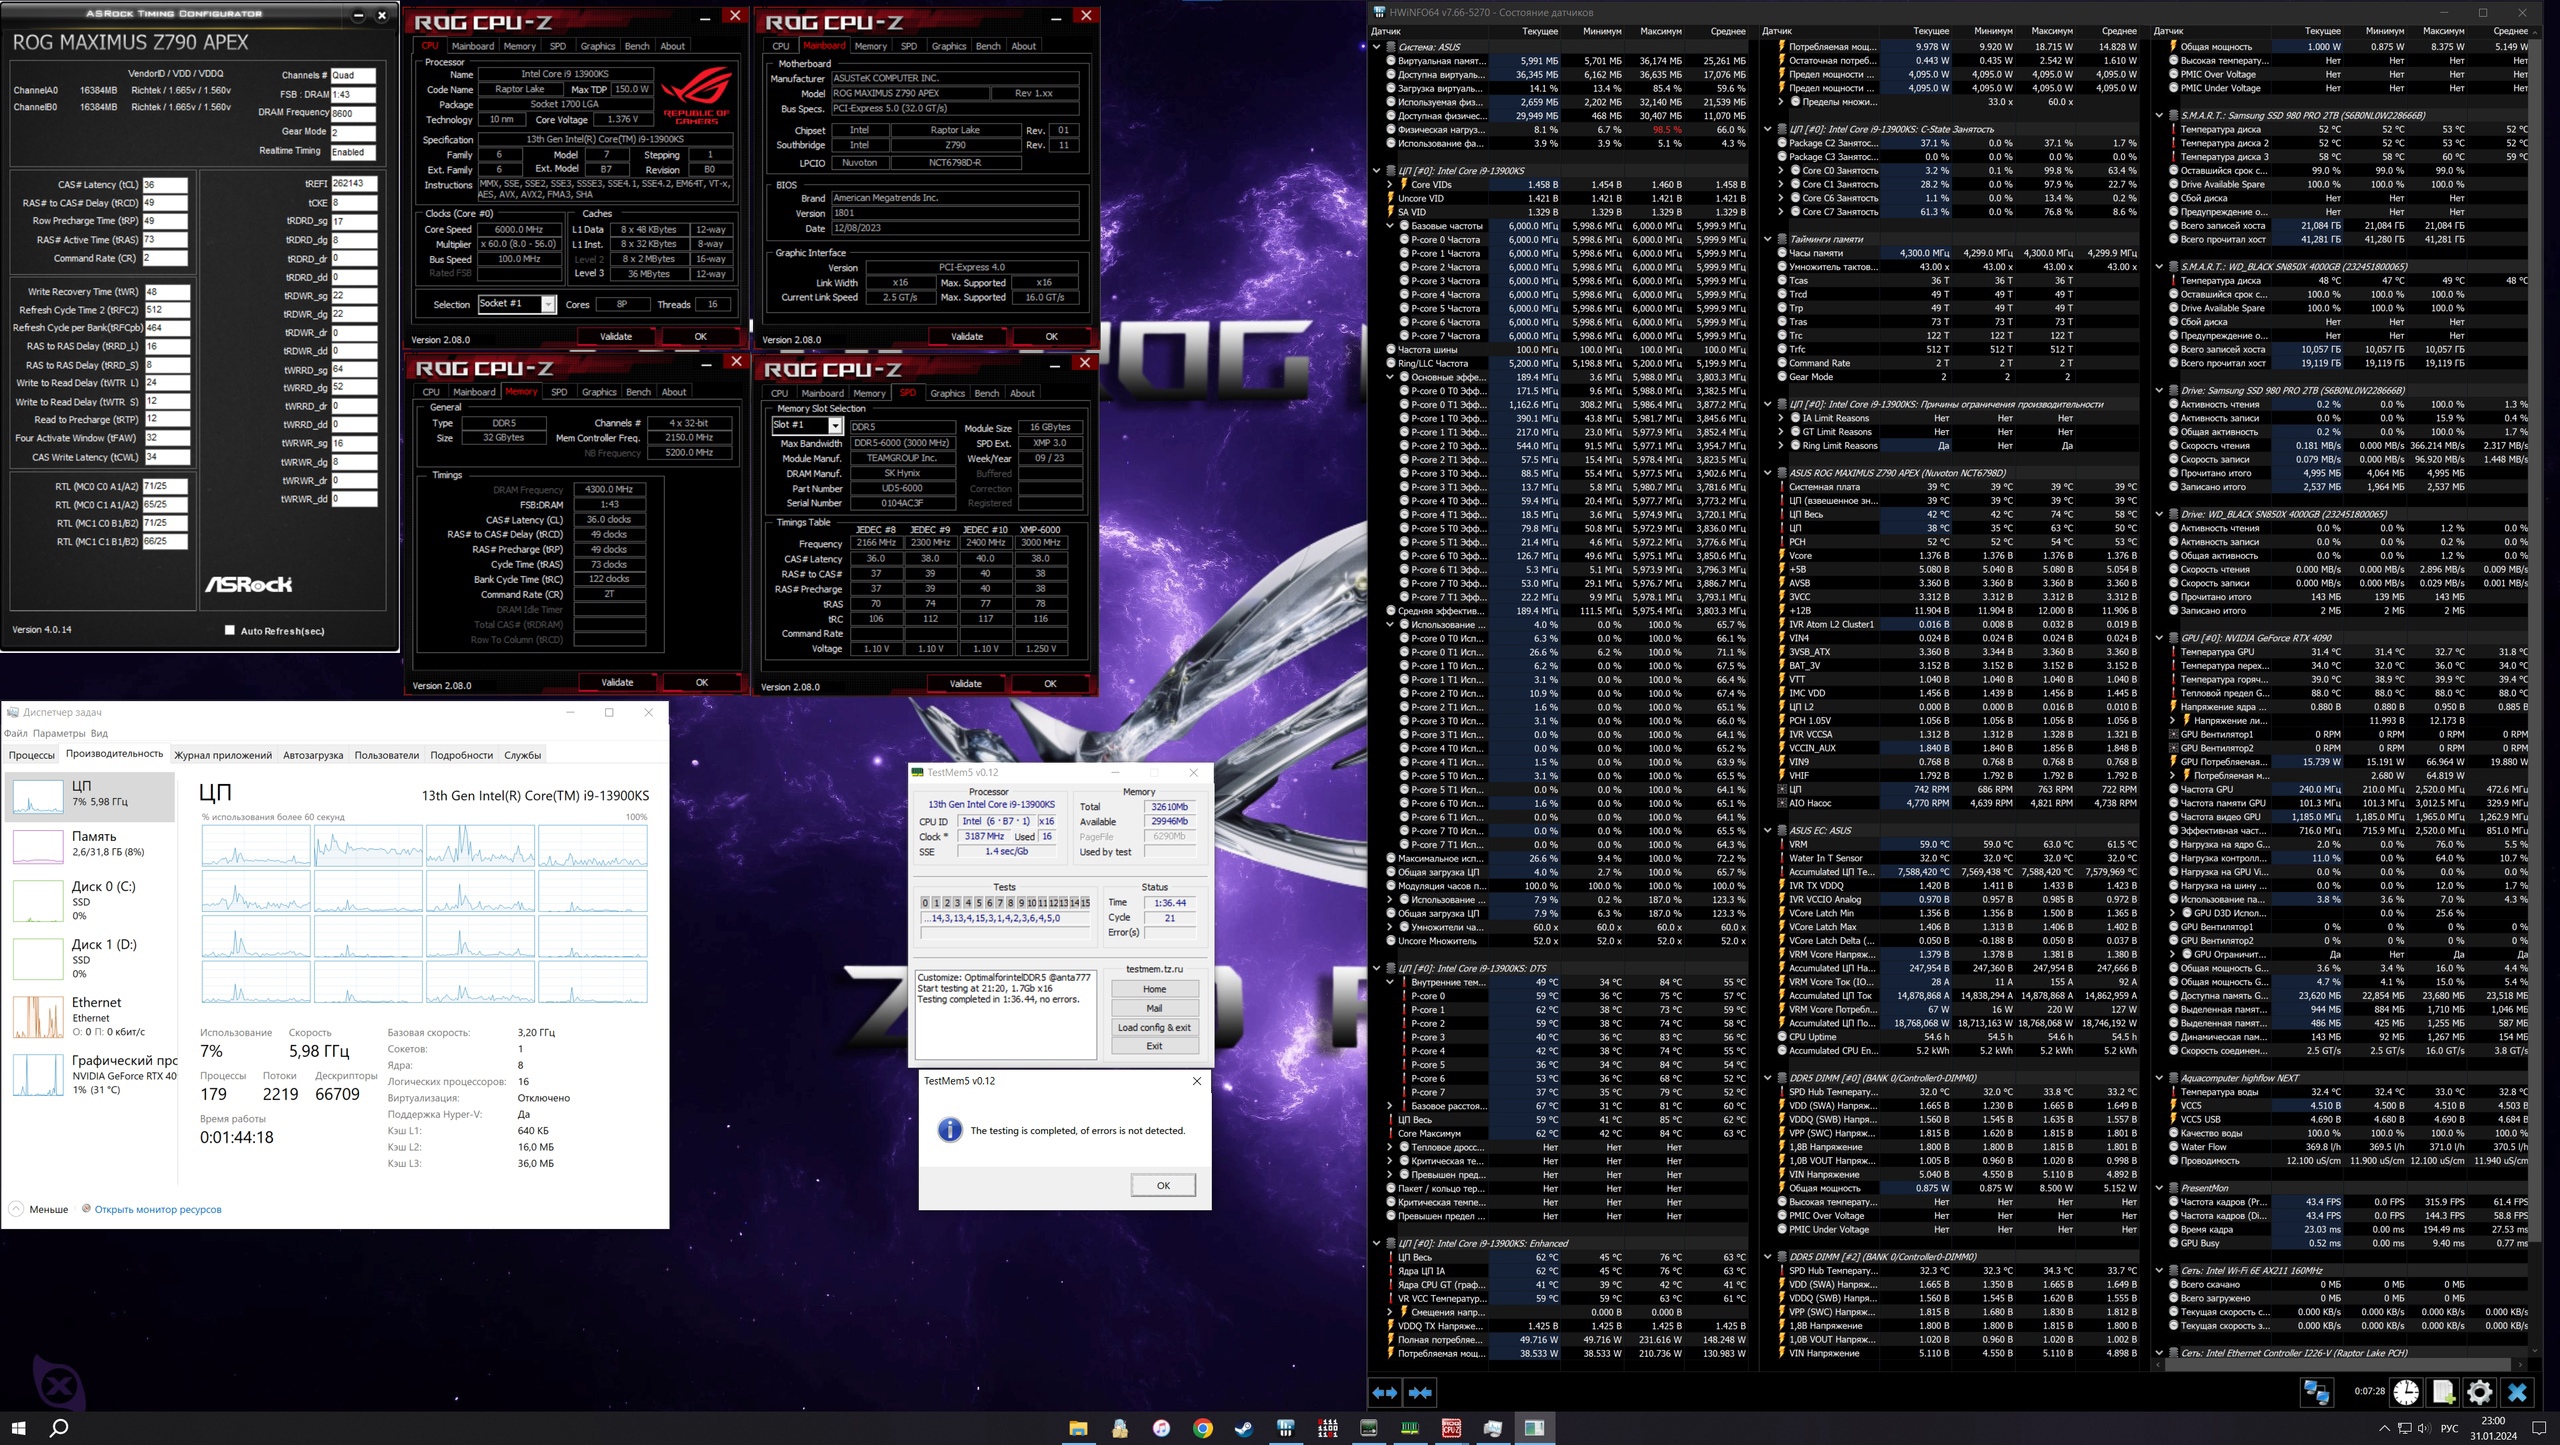Click CAS# Latency (tCL) field in ASRock Configurator

point(165,184)
